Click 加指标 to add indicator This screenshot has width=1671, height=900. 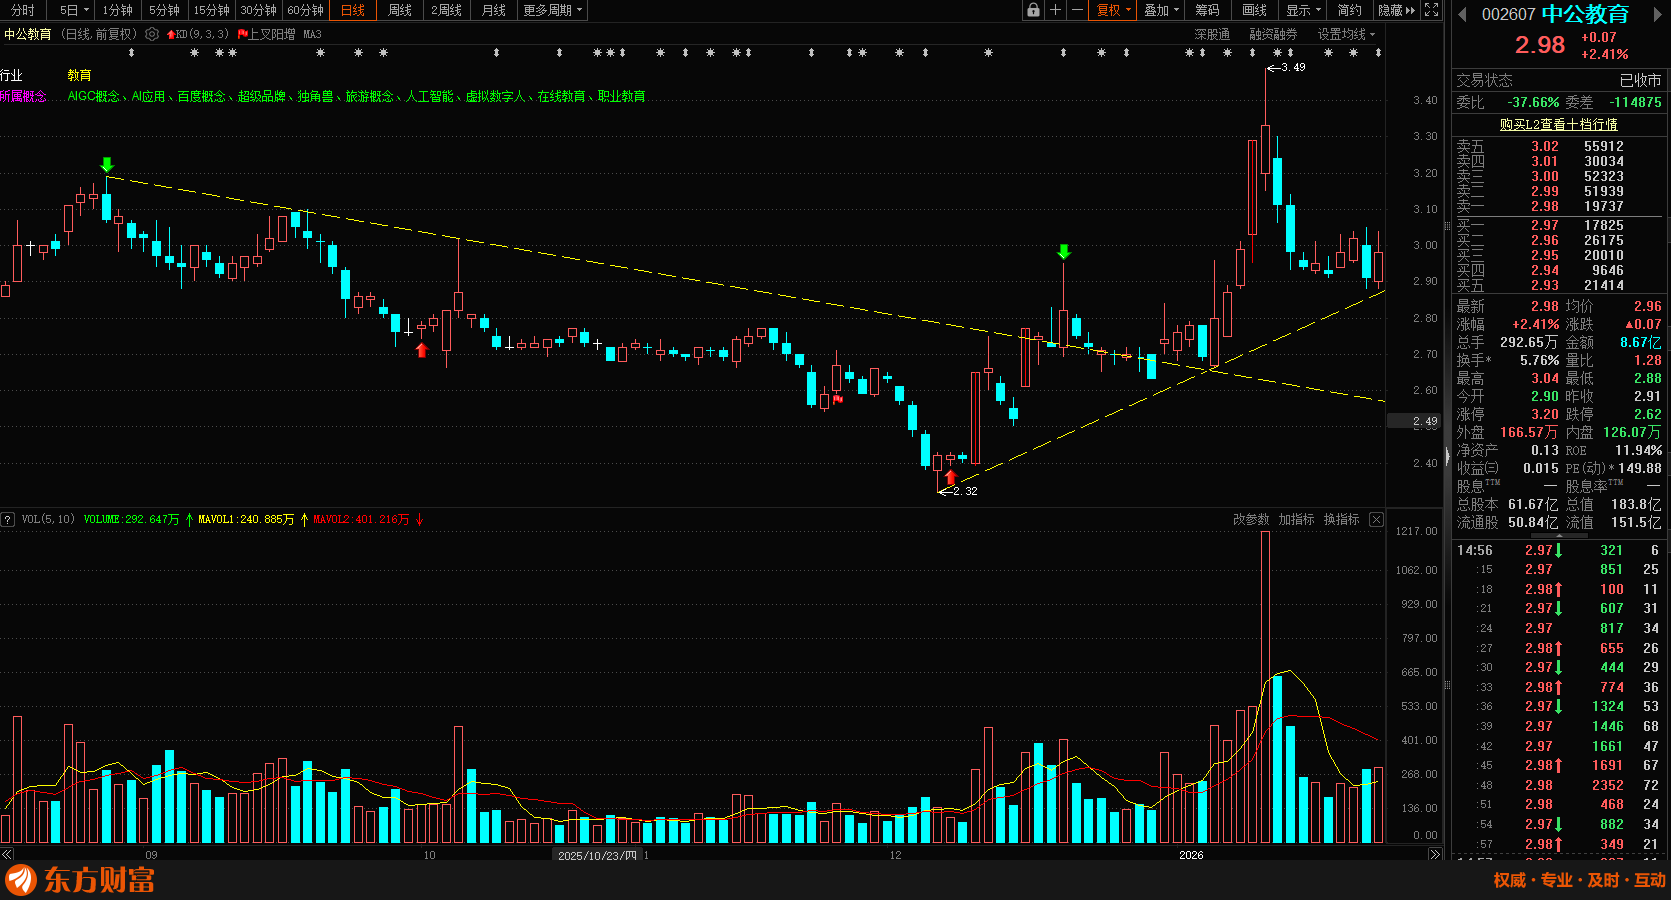(1296, 520)
